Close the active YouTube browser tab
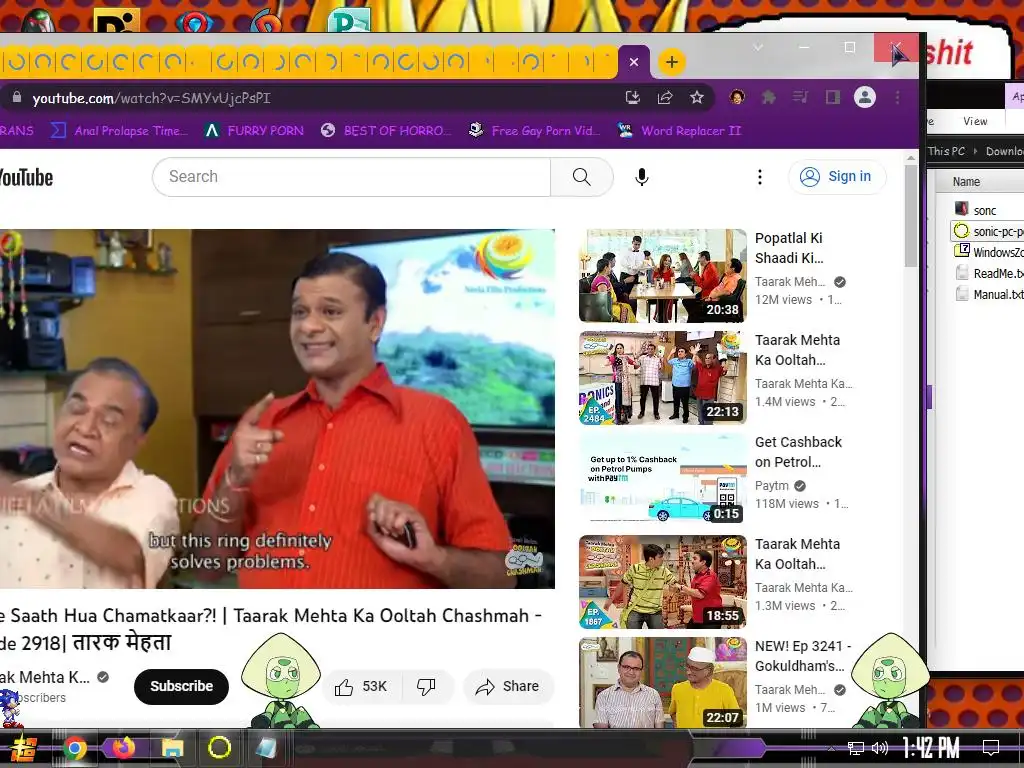The width and height of the screenshot is (1024, 768). (x=633, y=62)
